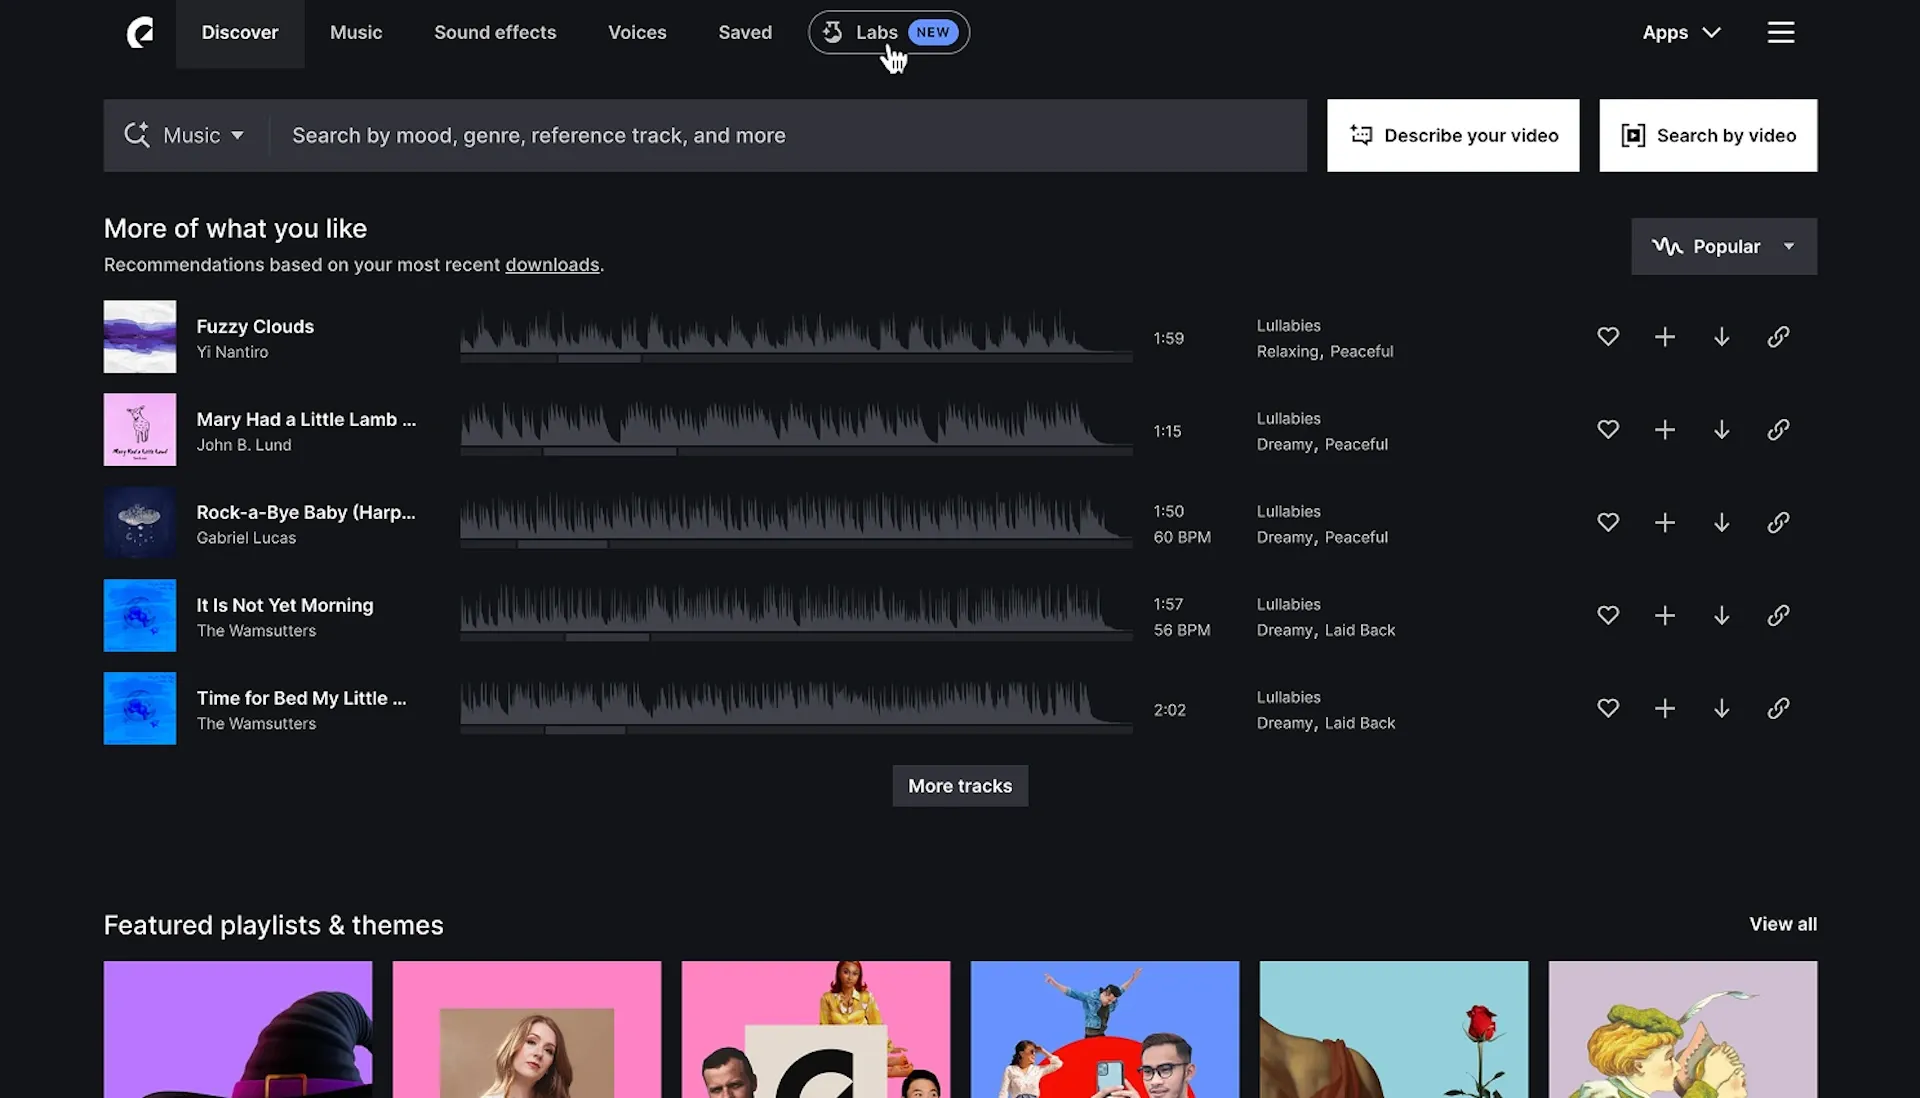Viewport: 1920px width, 1098px height.
Task: Expand the Apps dropdown
Action: coord(1681,32)
